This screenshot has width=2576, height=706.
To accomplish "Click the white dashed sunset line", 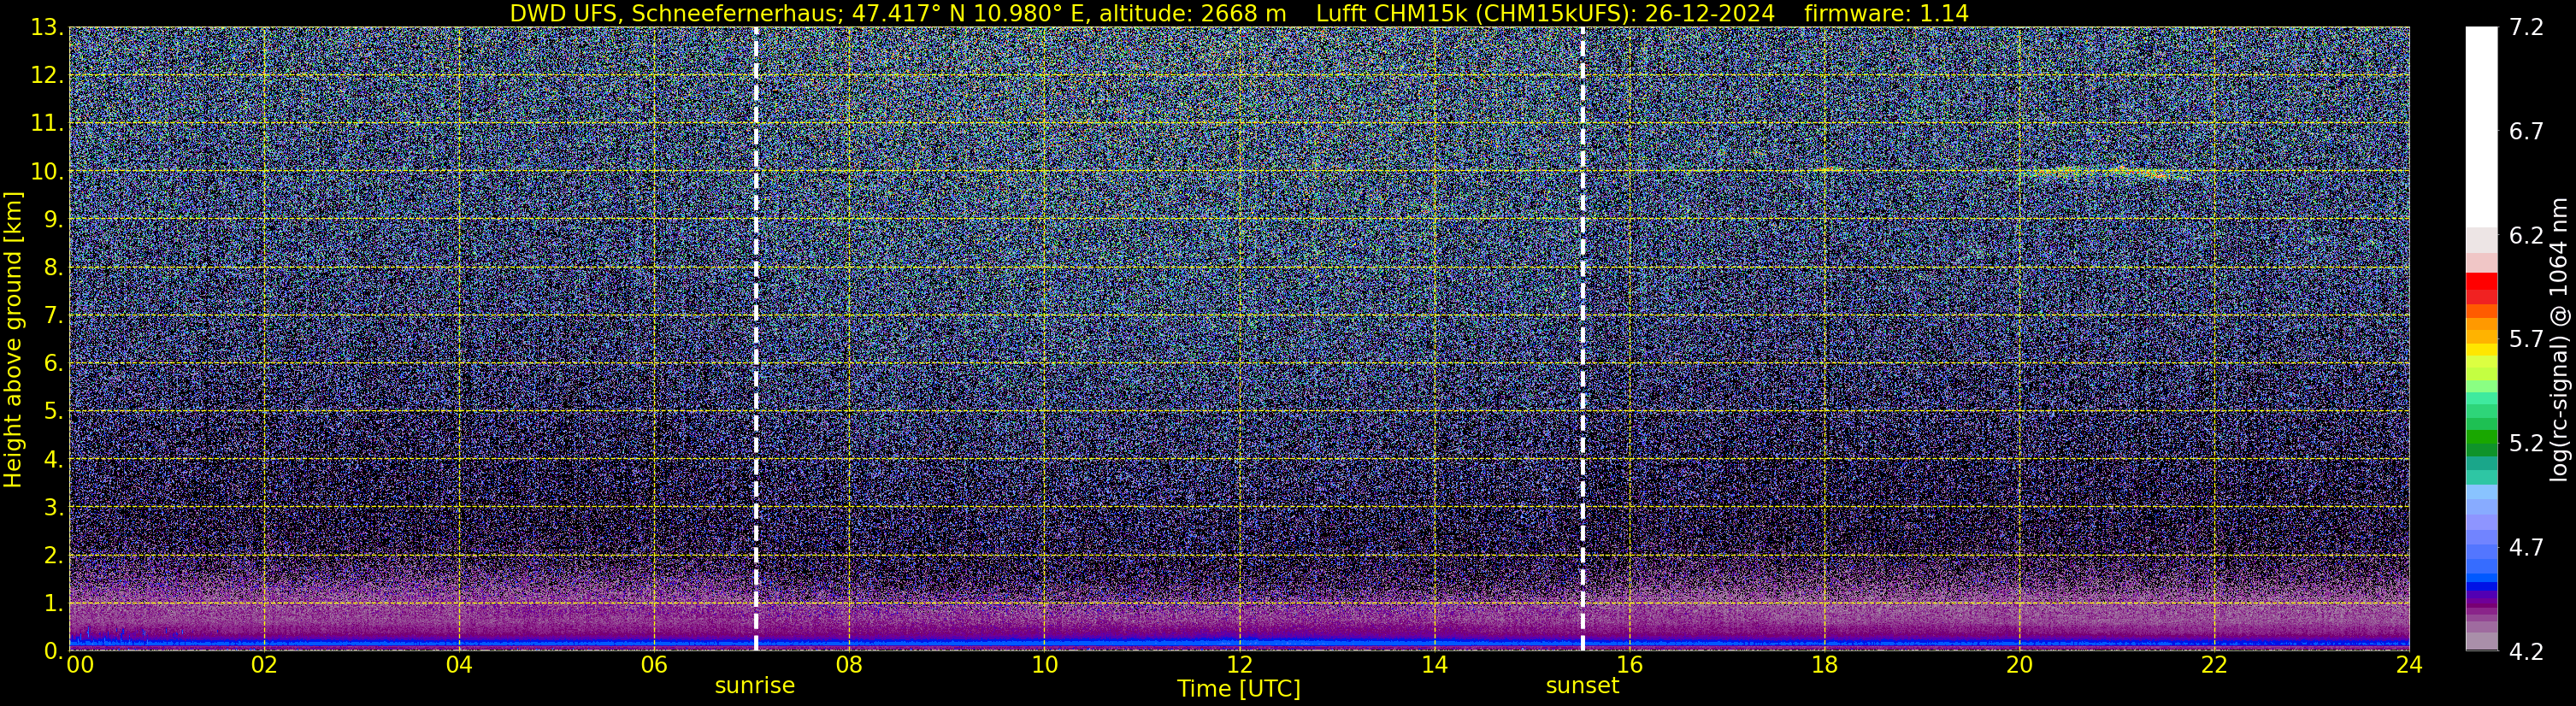I will pos(1582,338).
